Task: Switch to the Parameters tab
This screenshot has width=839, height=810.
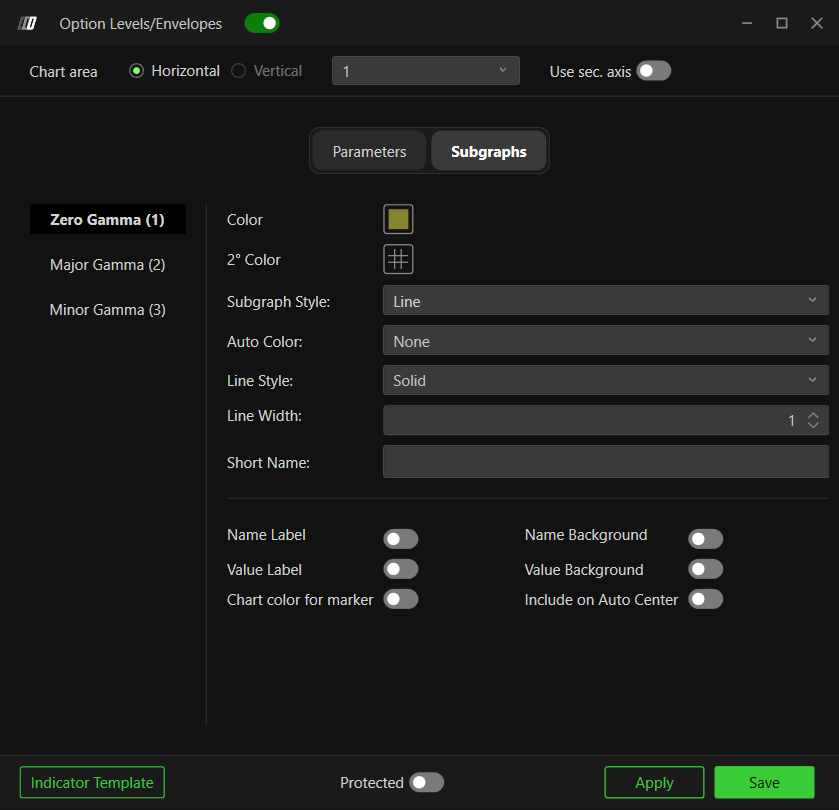Action: point(369,151)
